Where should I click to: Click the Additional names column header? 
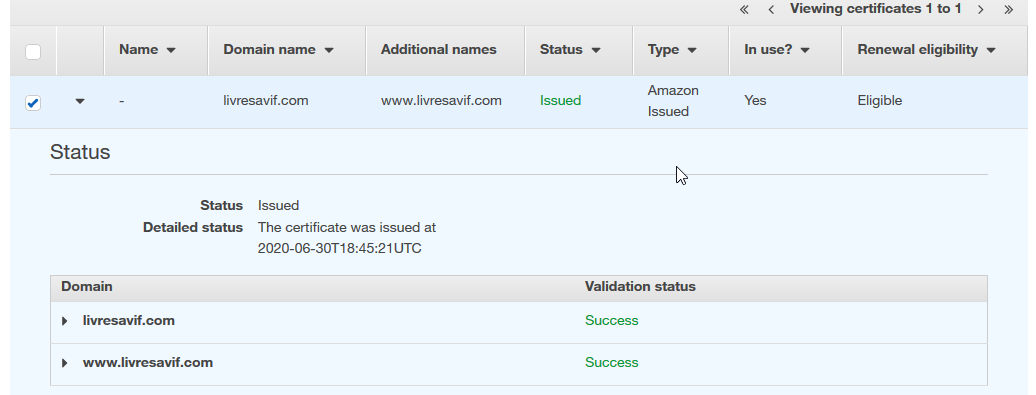tap(439, 50)
